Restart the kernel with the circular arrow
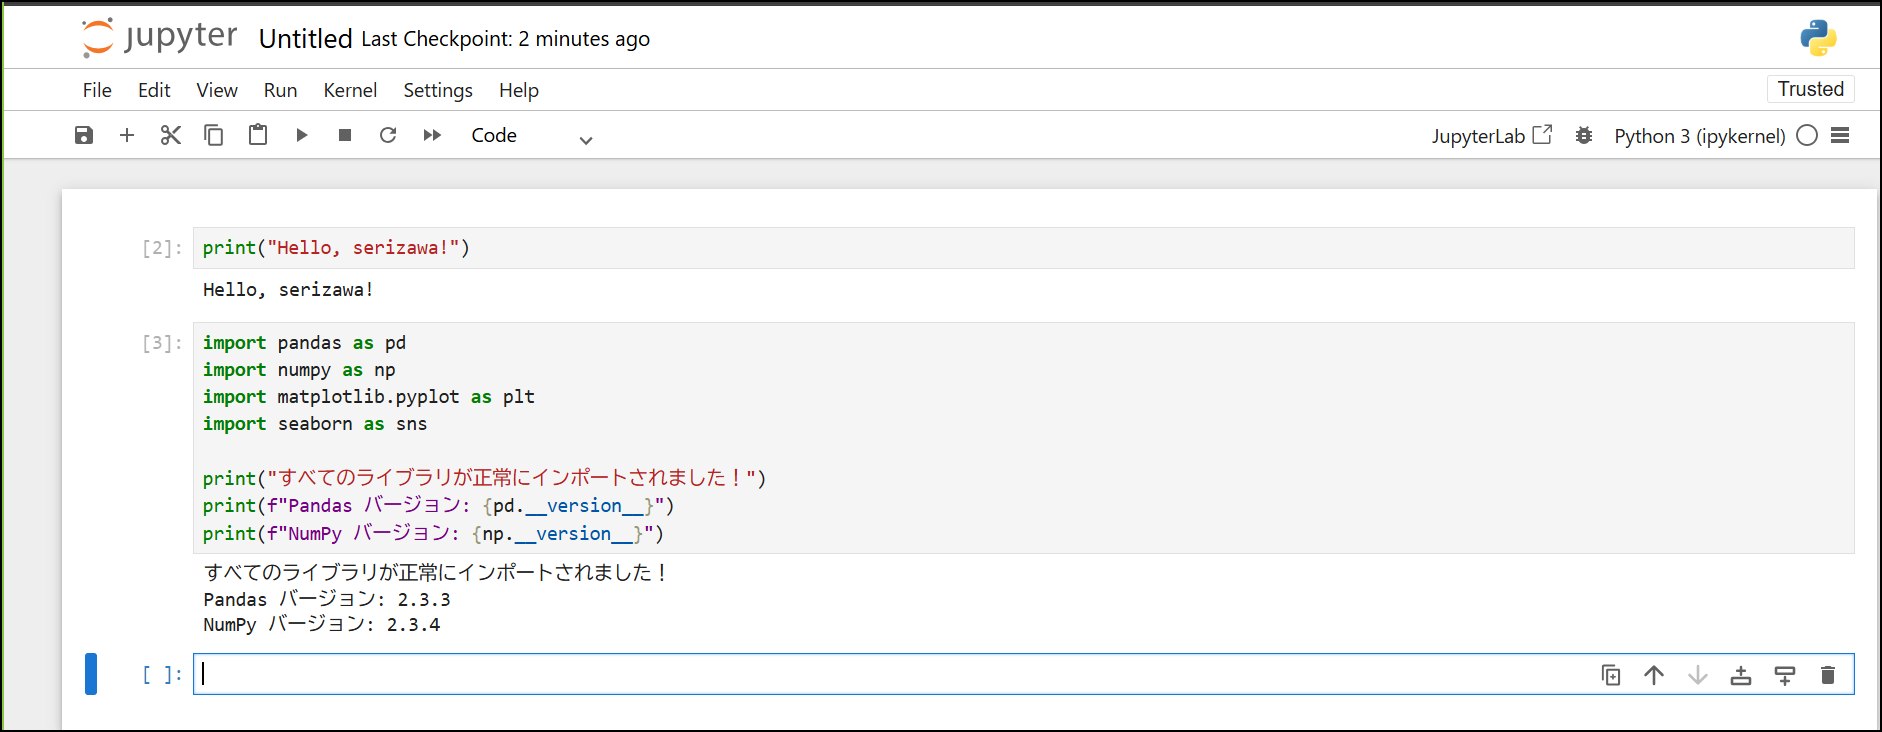The height and width of the screenshot is (732, 1882). [x=388, y=135]
